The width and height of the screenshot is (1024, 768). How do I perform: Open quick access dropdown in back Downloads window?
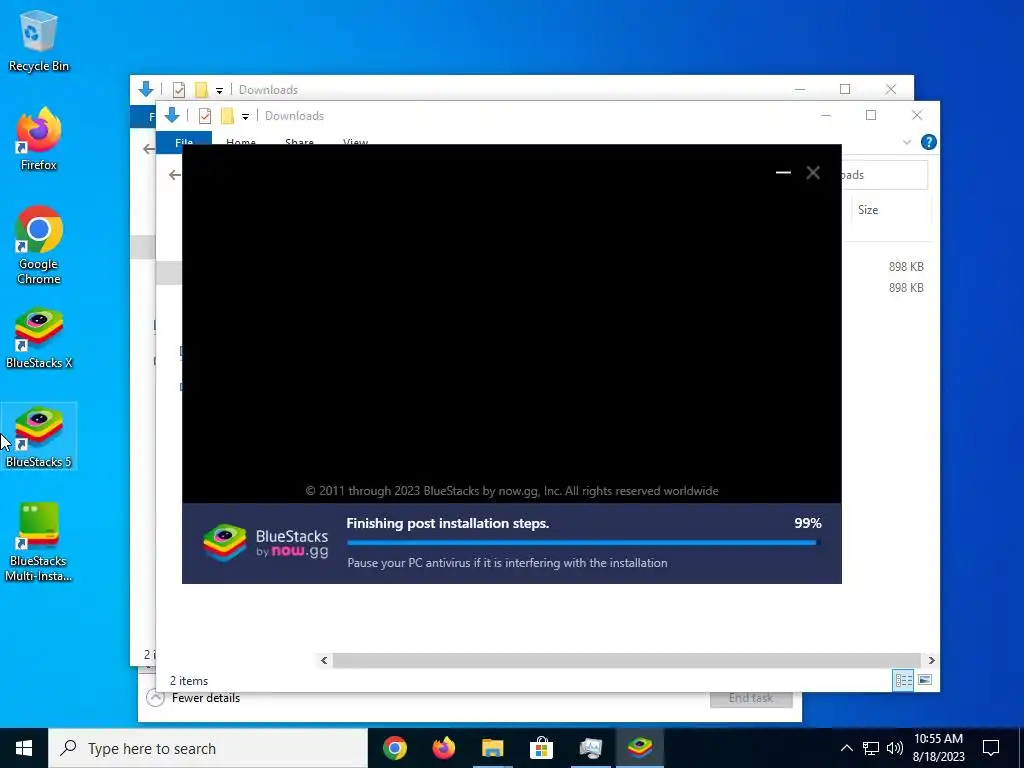219,90
